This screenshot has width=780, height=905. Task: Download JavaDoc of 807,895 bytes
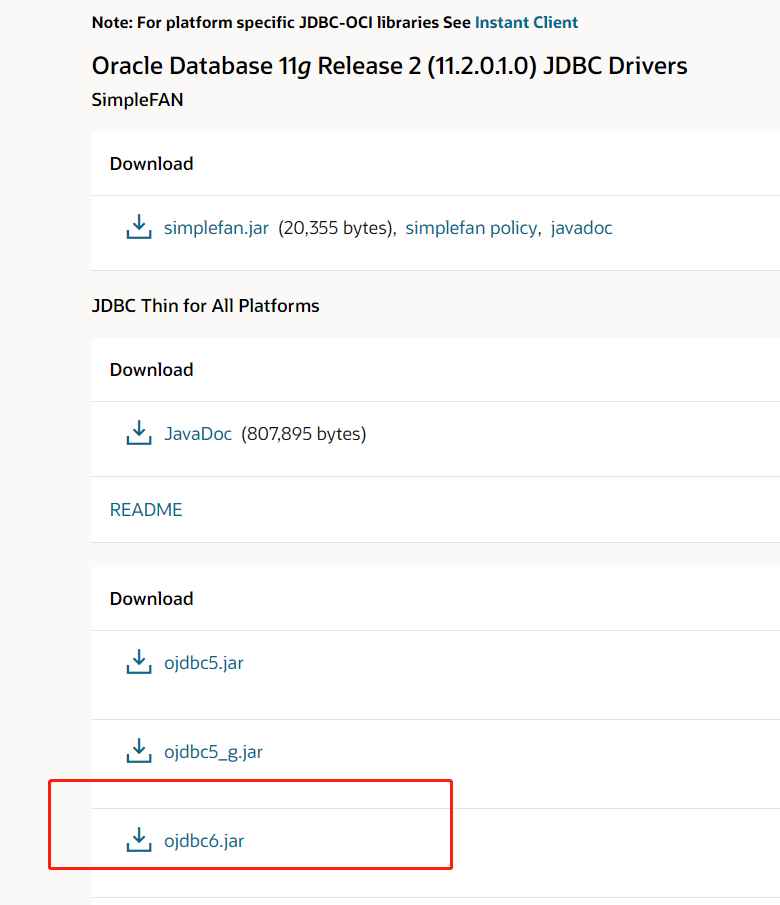[198, 434]
